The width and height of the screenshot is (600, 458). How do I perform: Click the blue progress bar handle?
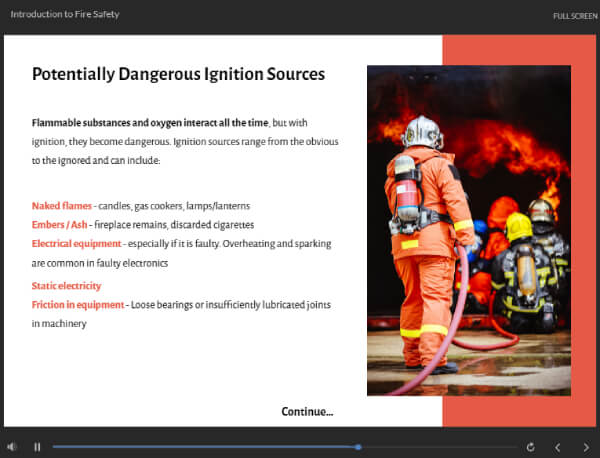[x=358, y=447]
